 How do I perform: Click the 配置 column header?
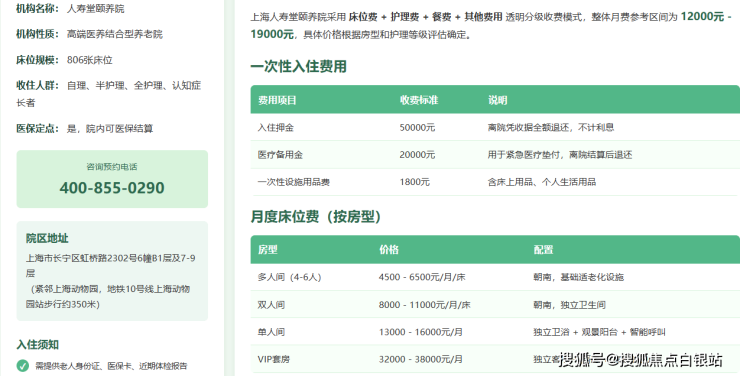pos(543,250)
